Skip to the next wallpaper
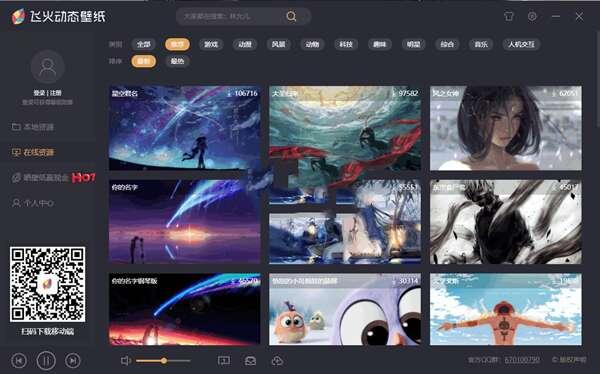The image size is (600, 374). pos(73,361)
